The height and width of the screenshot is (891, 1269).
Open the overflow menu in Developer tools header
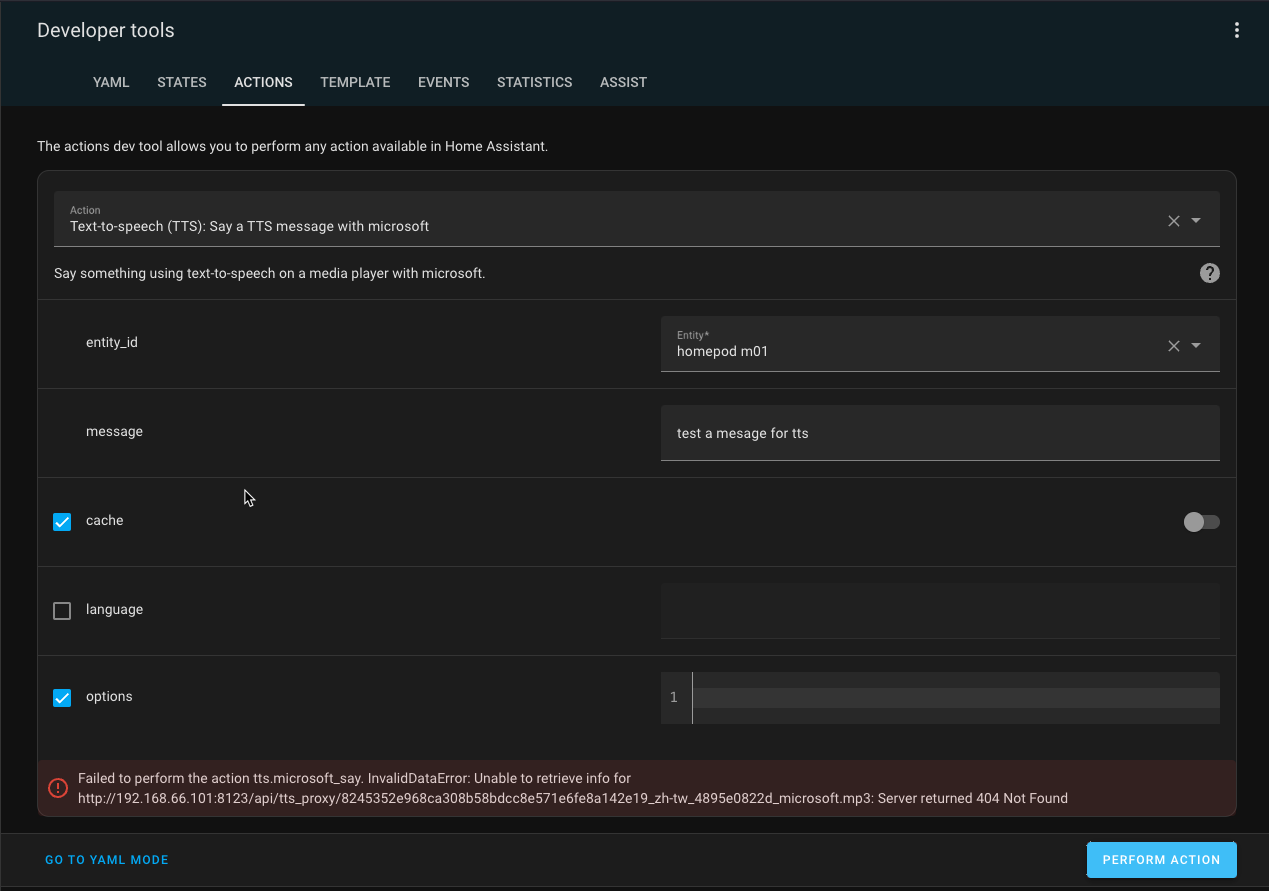click(x=1237, y=30)
